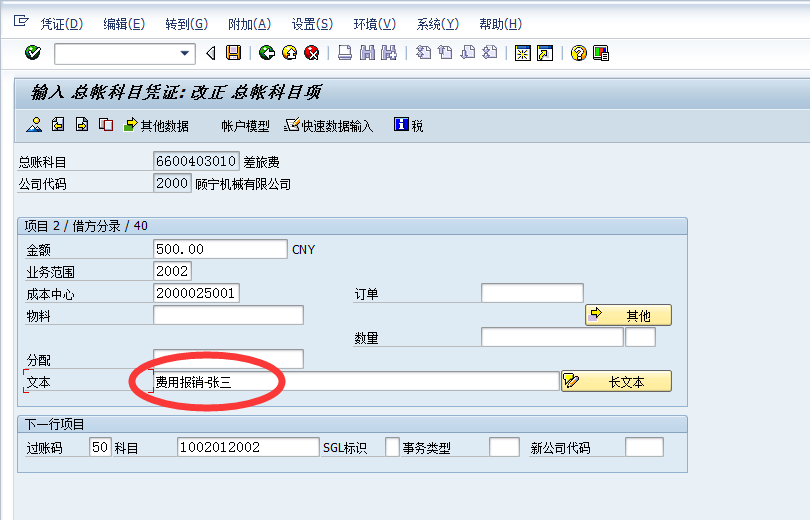Click the Find binoculars icon

367,53
